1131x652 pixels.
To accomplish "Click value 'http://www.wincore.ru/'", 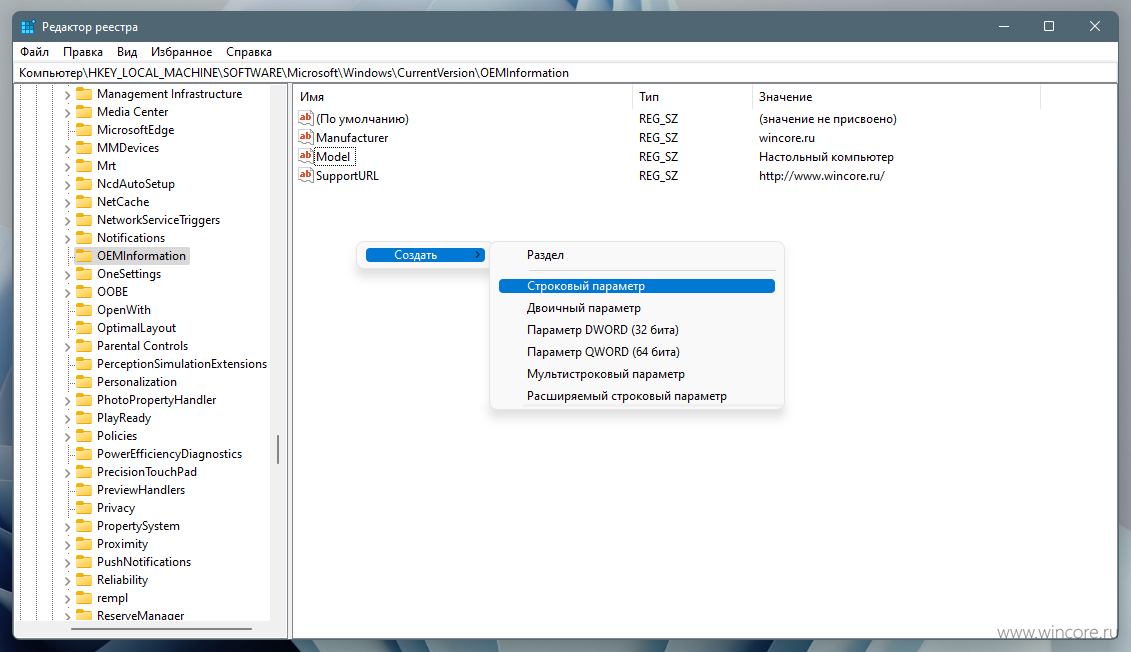I will click(x=822, y=175).
